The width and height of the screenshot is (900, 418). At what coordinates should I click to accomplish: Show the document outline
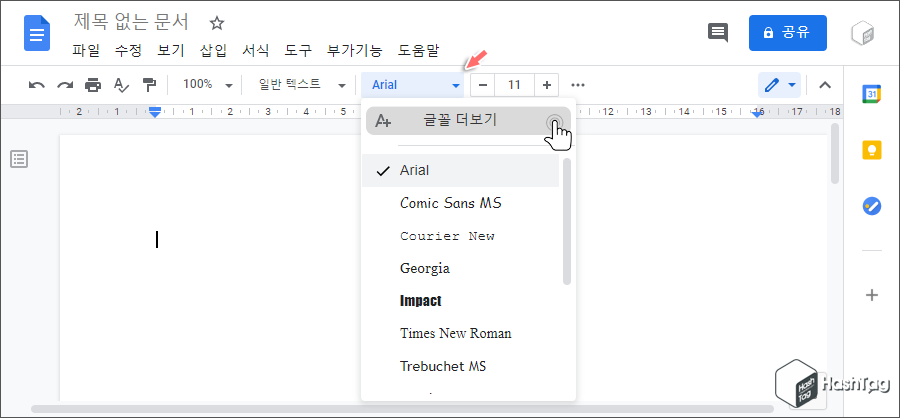tap(19, 159)
